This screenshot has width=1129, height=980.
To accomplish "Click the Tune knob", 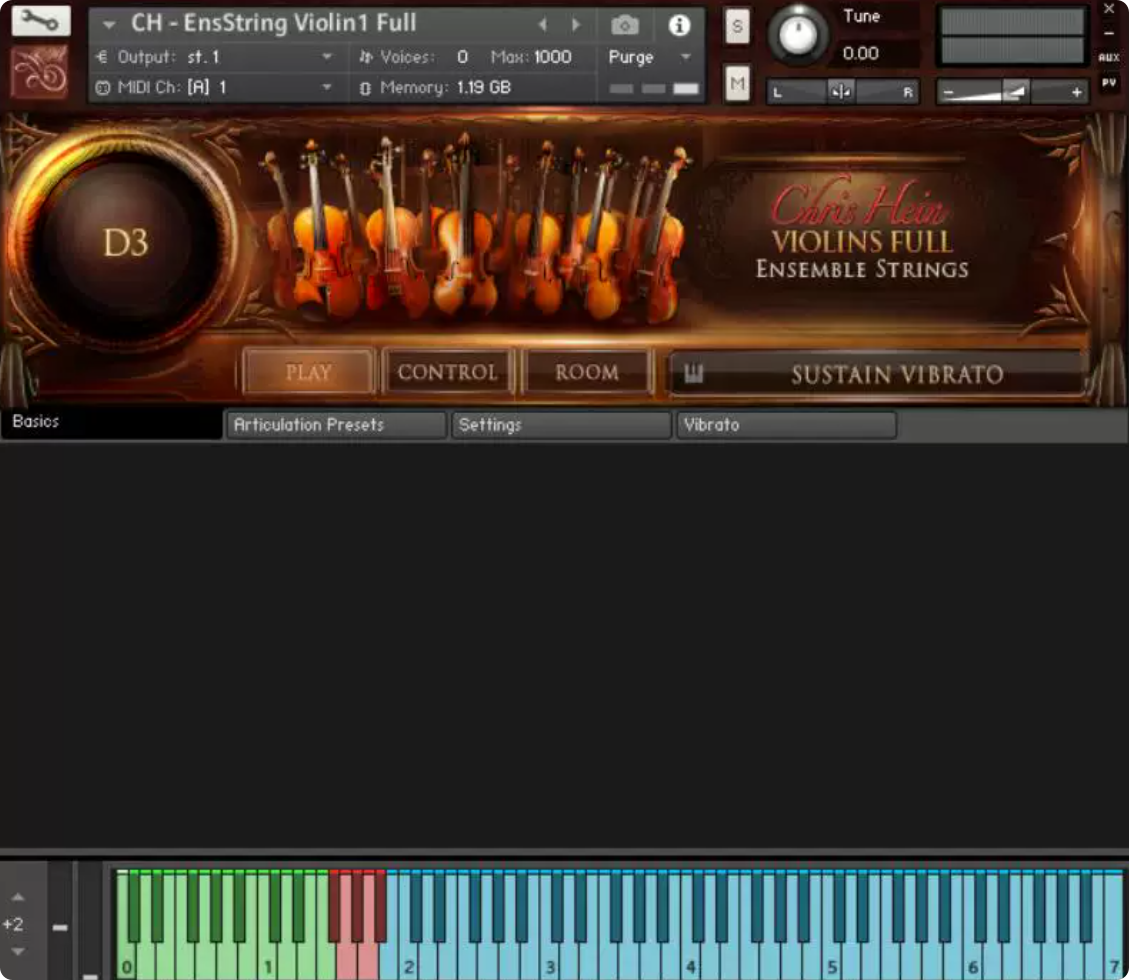I will click(798, 35).
